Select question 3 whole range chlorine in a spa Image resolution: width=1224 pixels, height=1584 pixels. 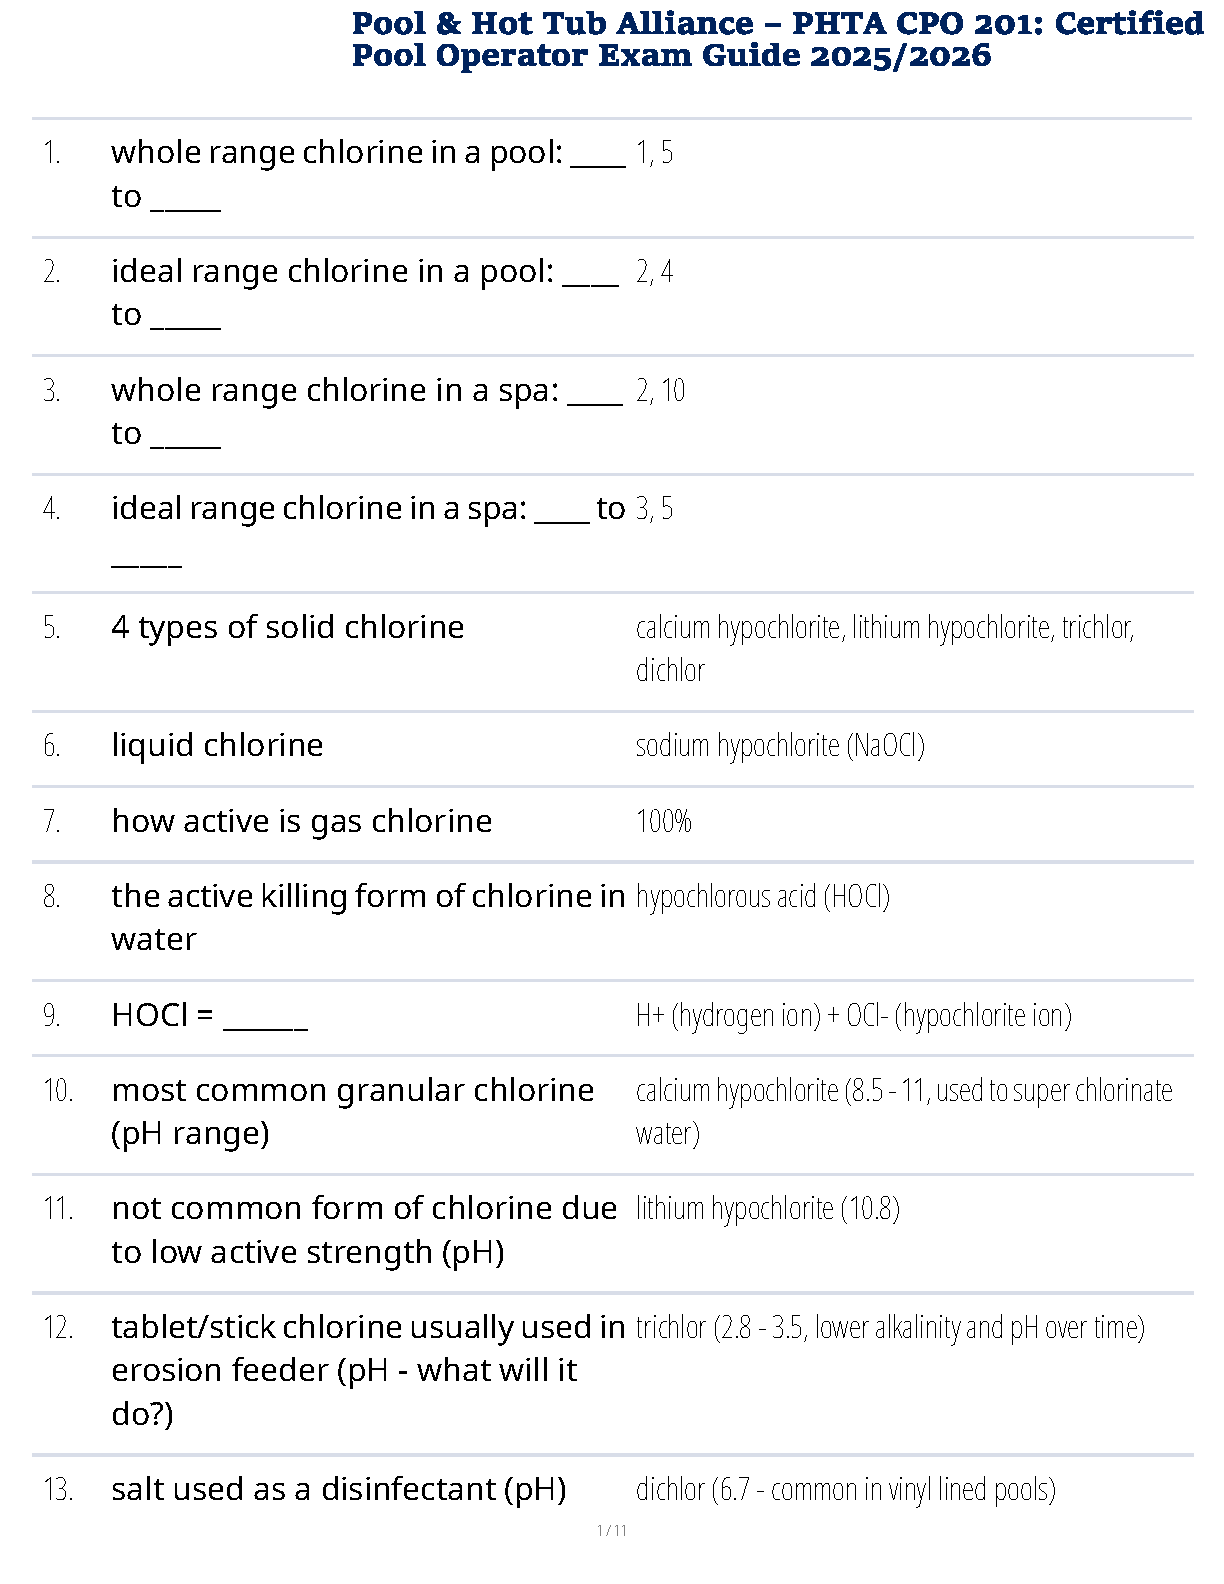(x=367, y=411)
